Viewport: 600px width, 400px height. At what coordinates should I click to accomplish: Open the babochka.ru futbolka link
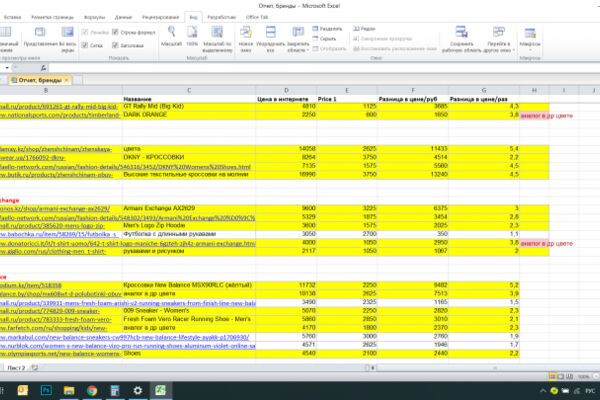click(x=58, y=234)
